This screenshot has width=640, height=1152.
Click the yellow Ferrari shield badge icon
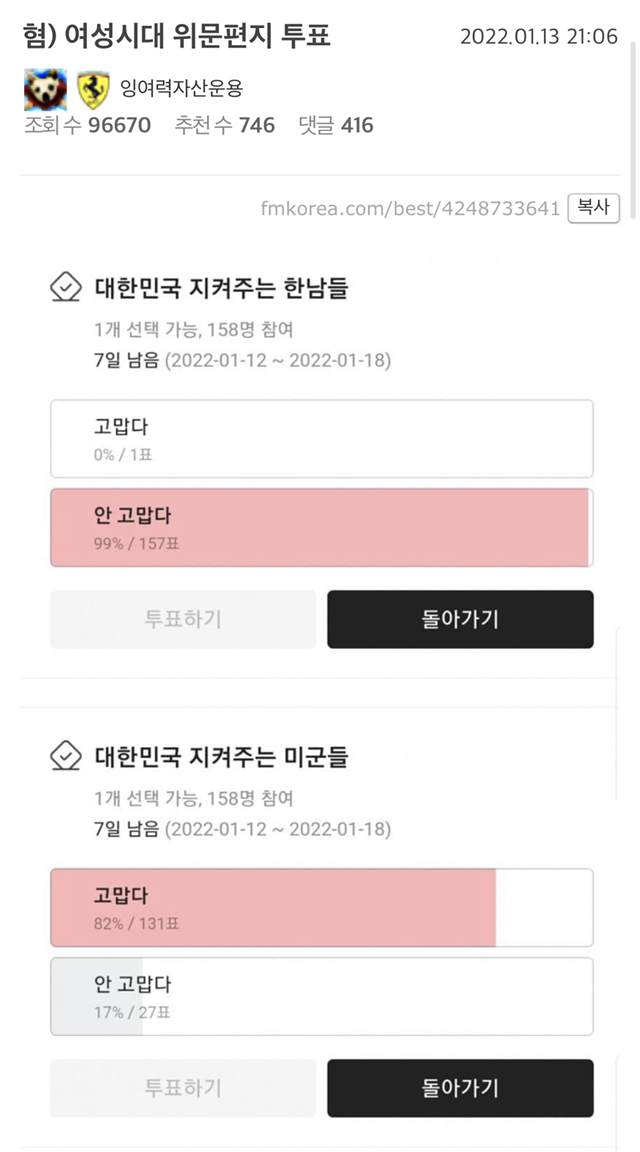[93, 90]
